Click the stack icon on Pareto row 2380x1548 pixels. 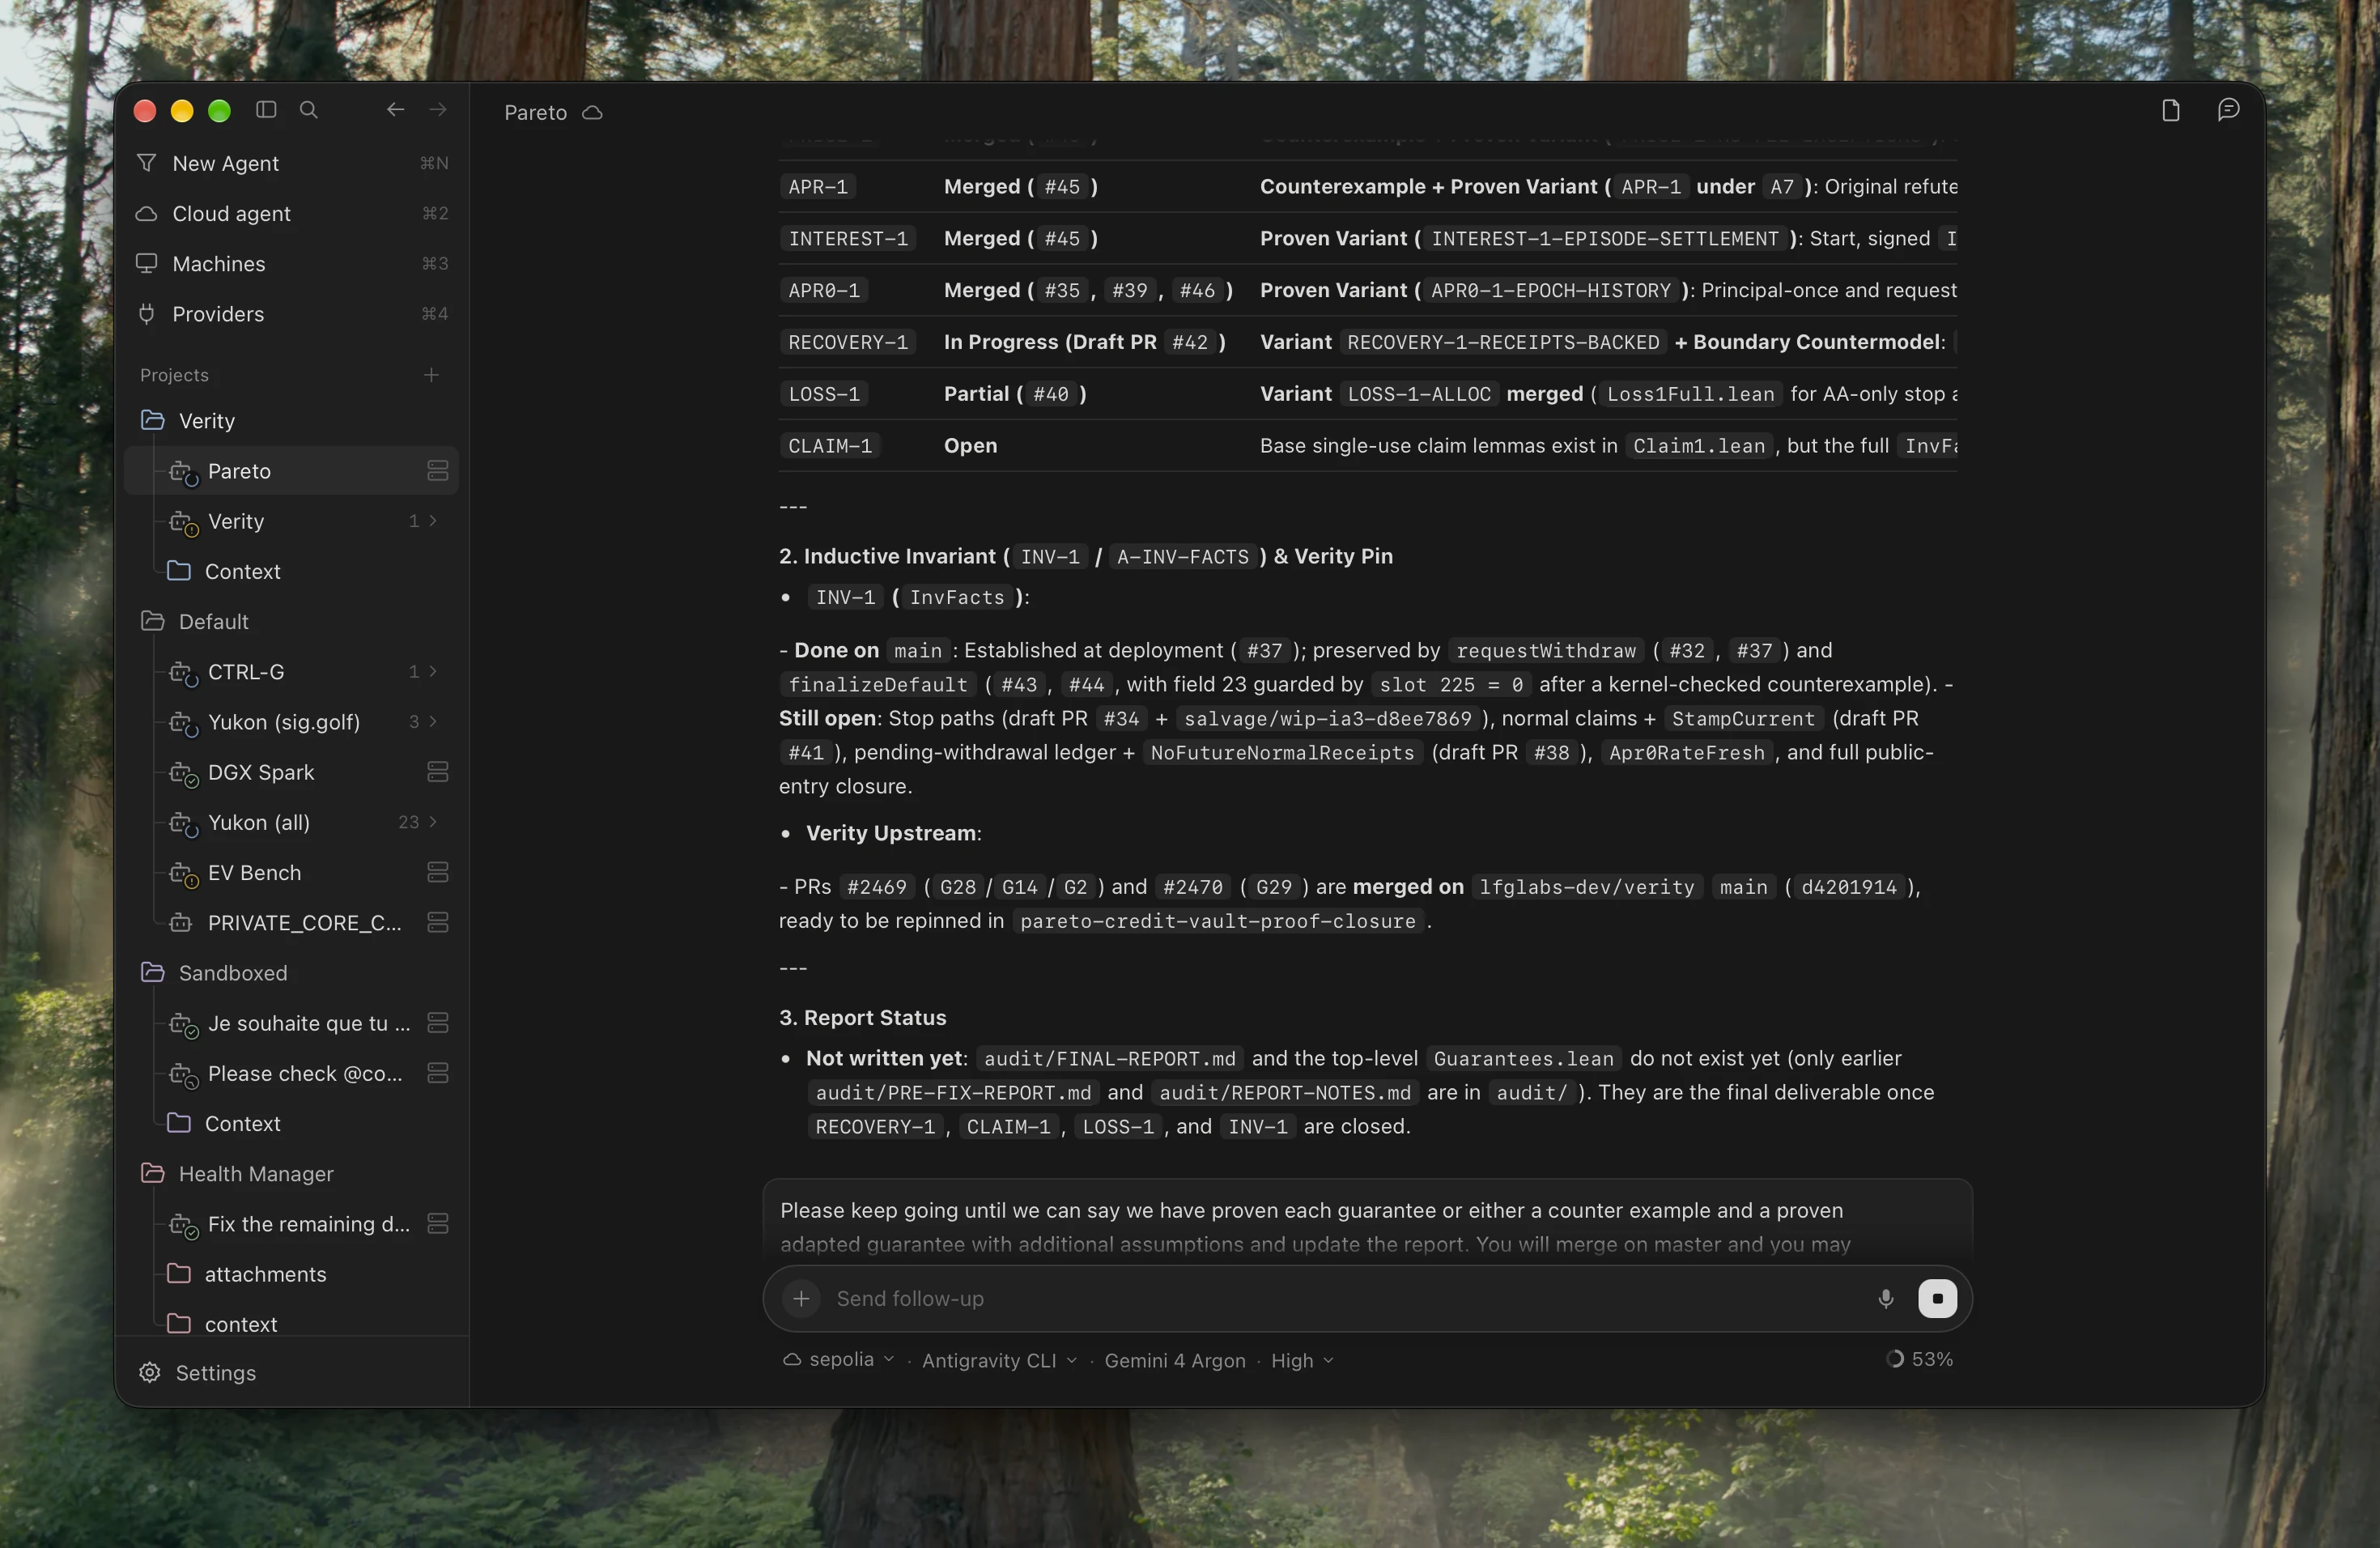tap(438, 471)
